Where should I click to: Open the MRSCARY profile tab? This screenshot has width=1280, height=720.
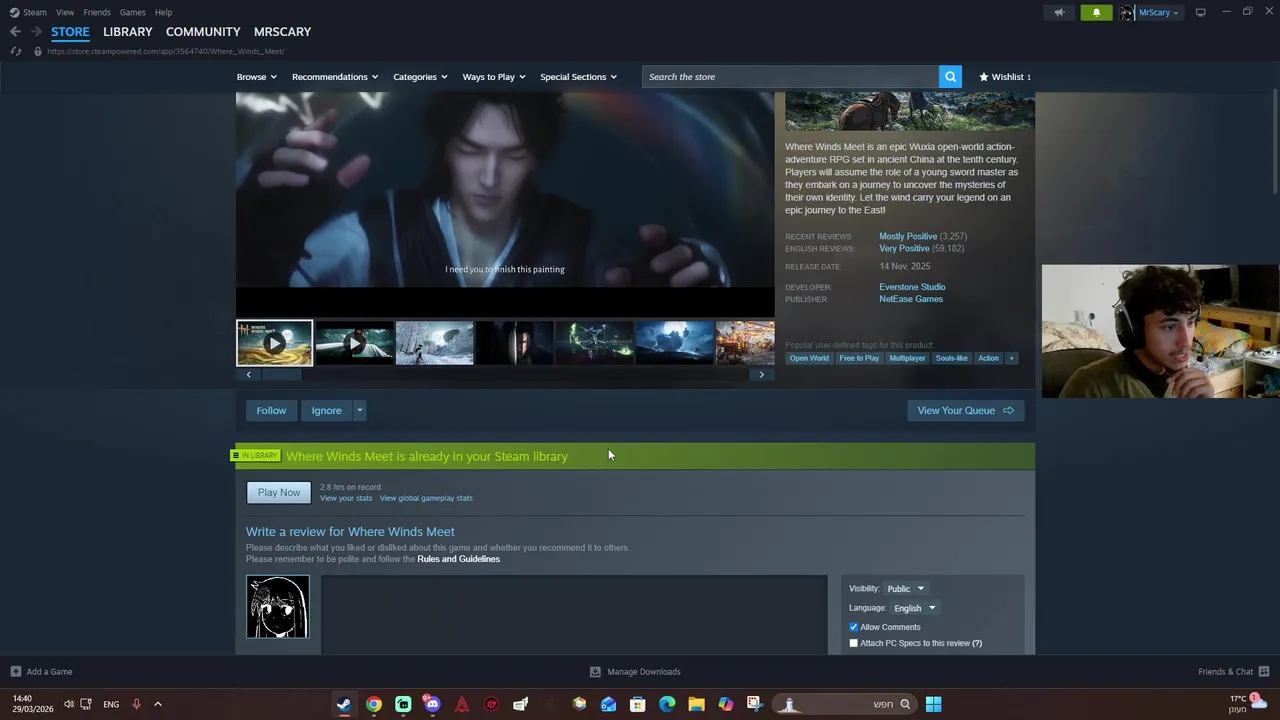[x=282, y=32]
